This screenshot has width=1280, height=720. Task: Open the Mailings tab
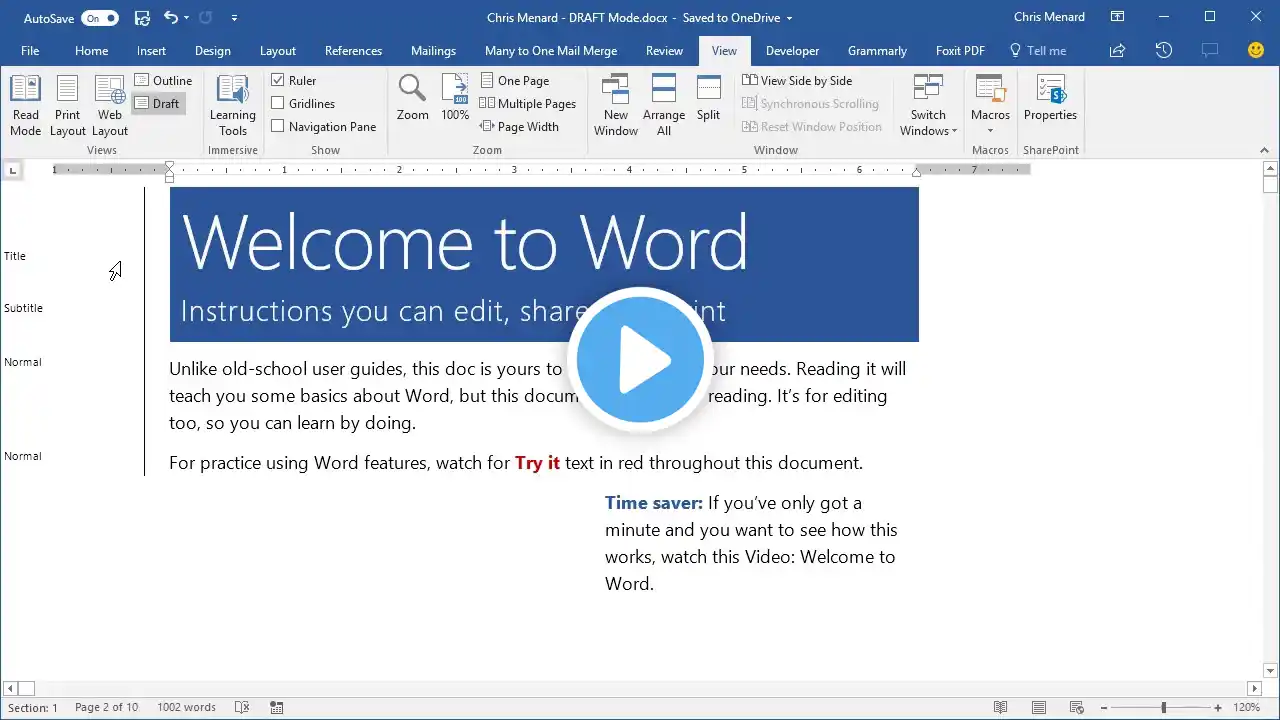click(433, 51)
